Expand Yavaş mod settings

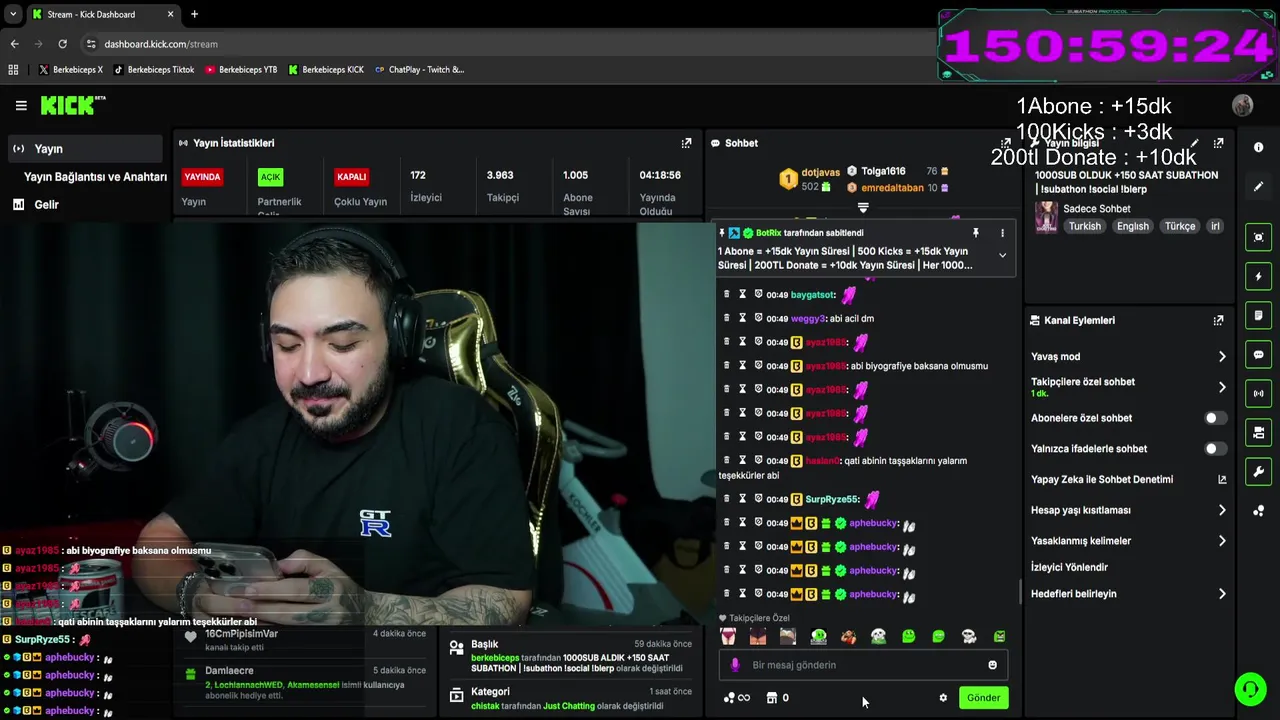tap(1129, 356)
